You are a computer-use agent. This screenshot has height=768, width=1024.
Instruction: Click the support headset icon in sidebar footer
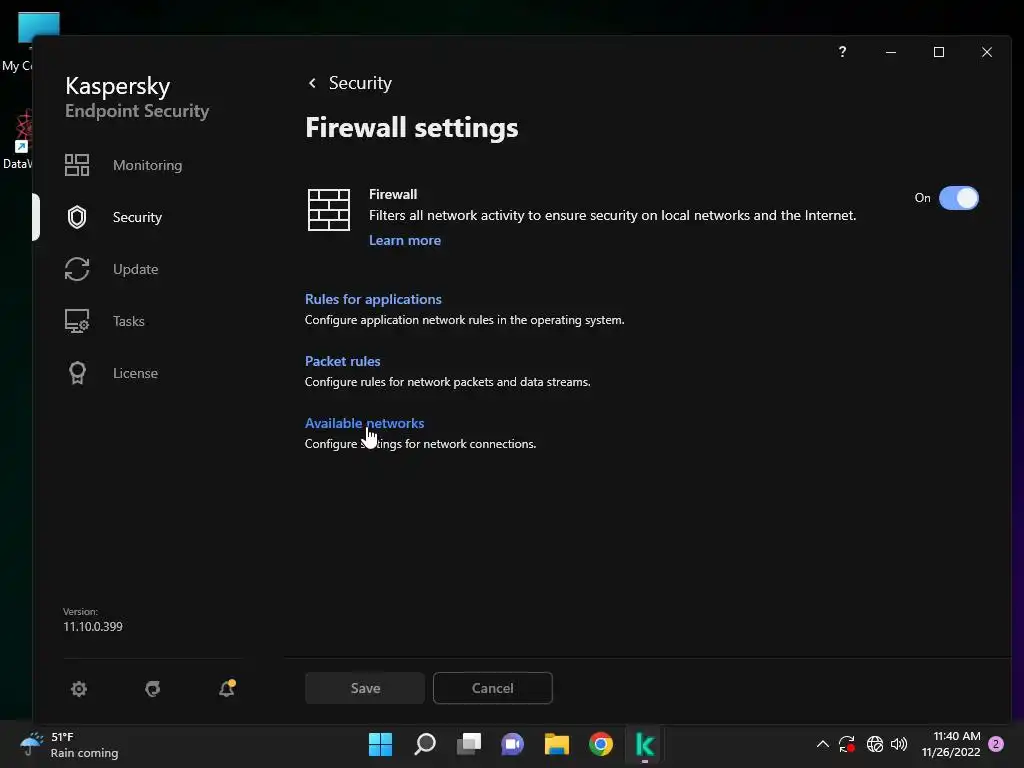(153, 688)
